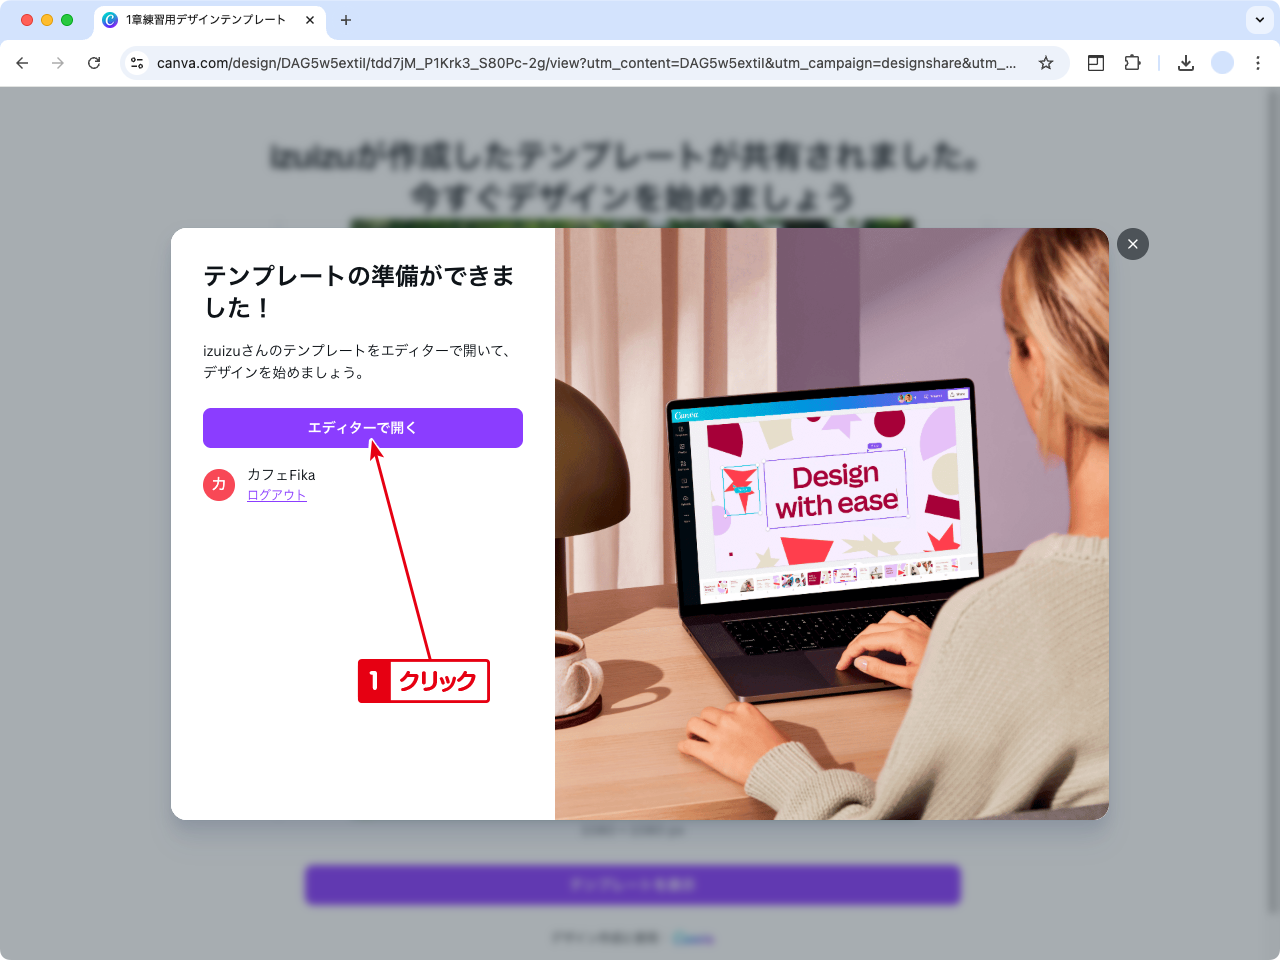1280x960 pixels.
Task: Reload the current Canva page
Action: click(x=94, y=63)
